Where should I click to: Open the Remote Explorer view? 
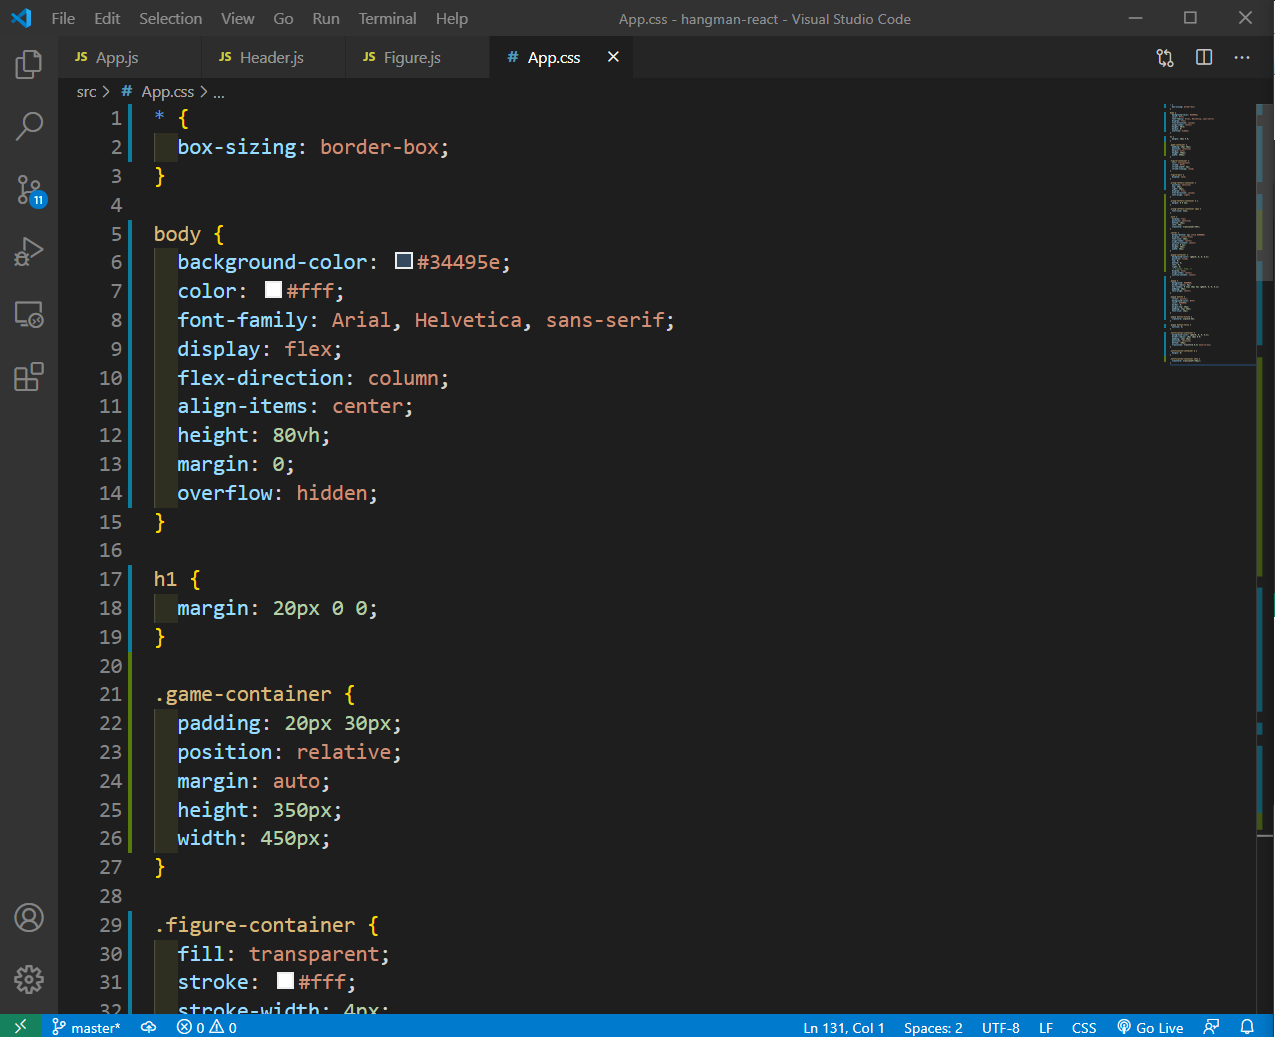[x=29, y=314]
